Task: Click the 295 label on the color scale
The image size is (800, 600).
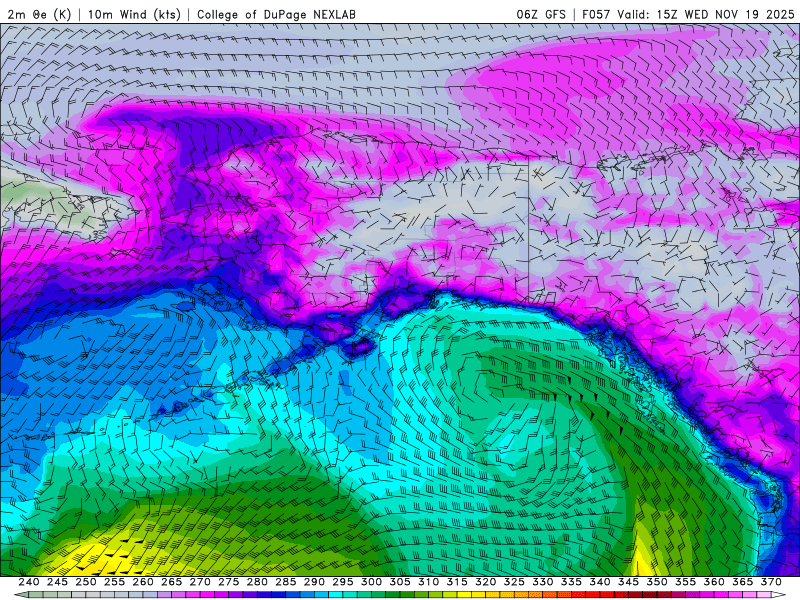Action: coord(343,582)
